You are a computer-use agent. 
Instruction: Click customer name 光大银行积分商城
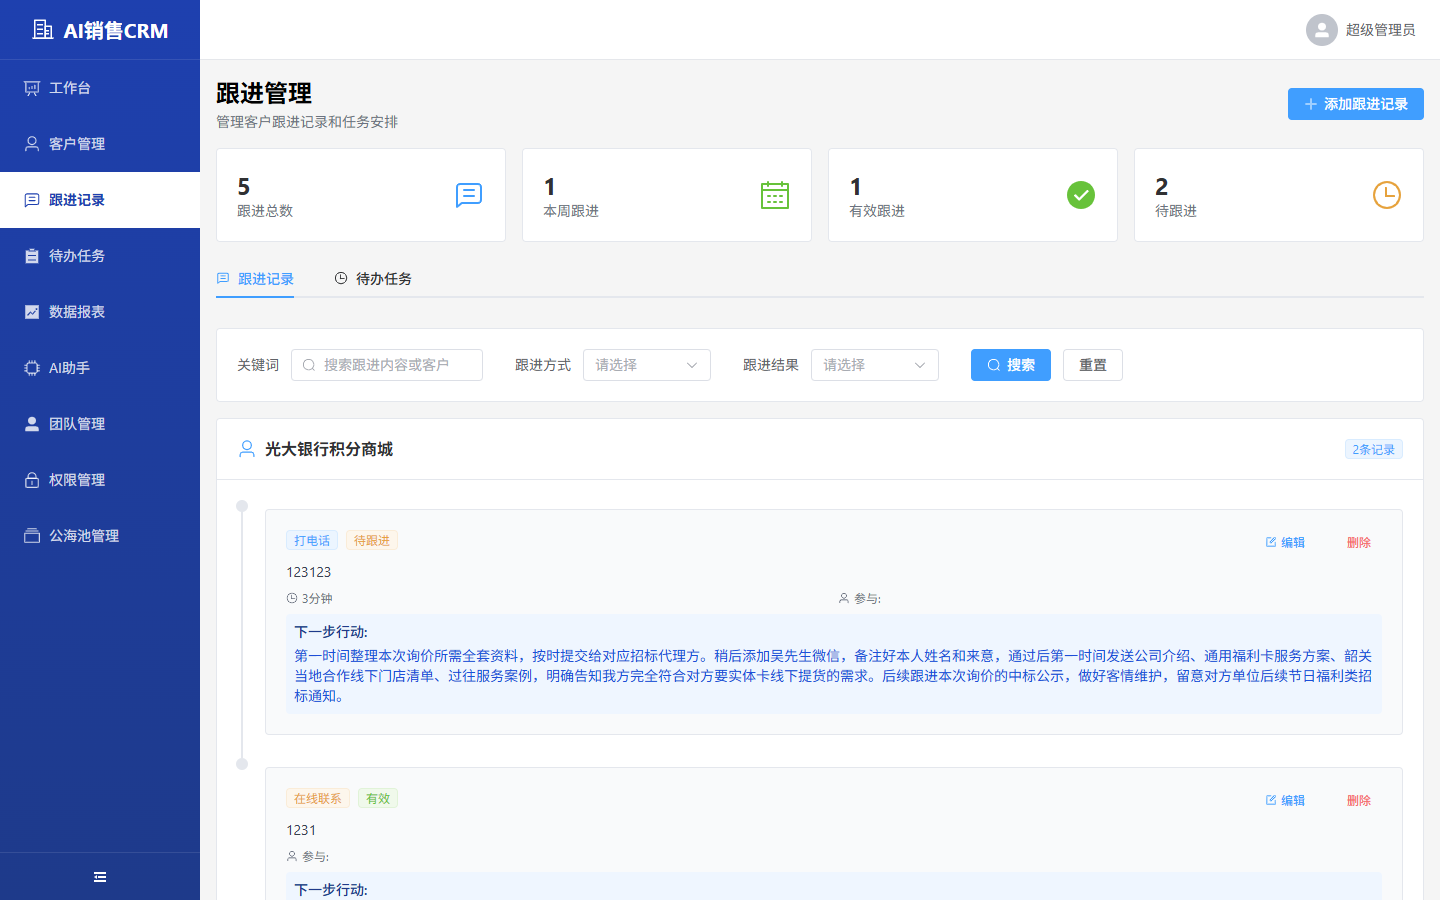point(329,449)
